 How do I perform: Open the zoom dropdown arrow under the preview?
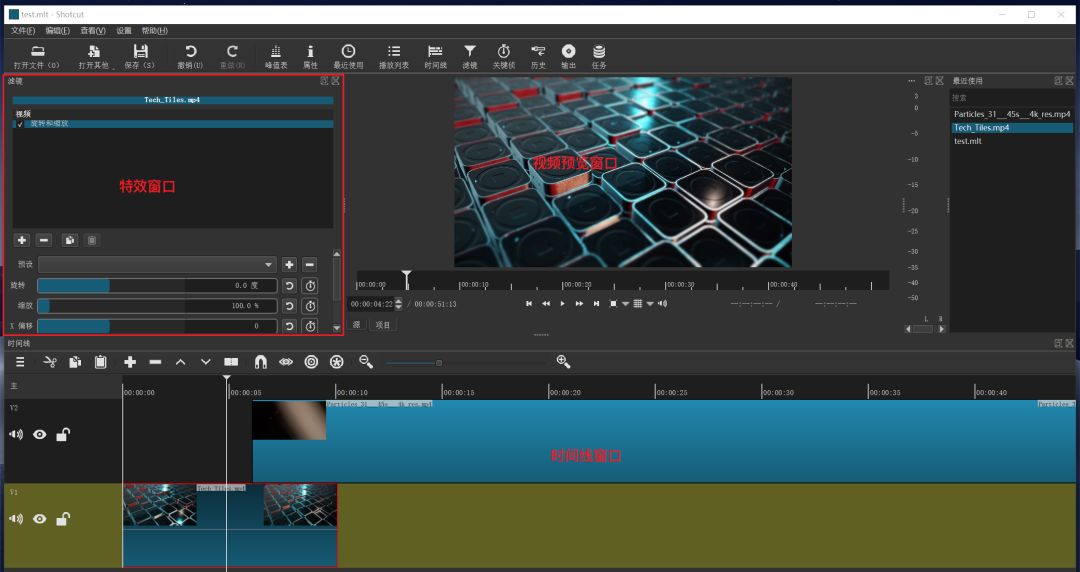coord(625,304)
